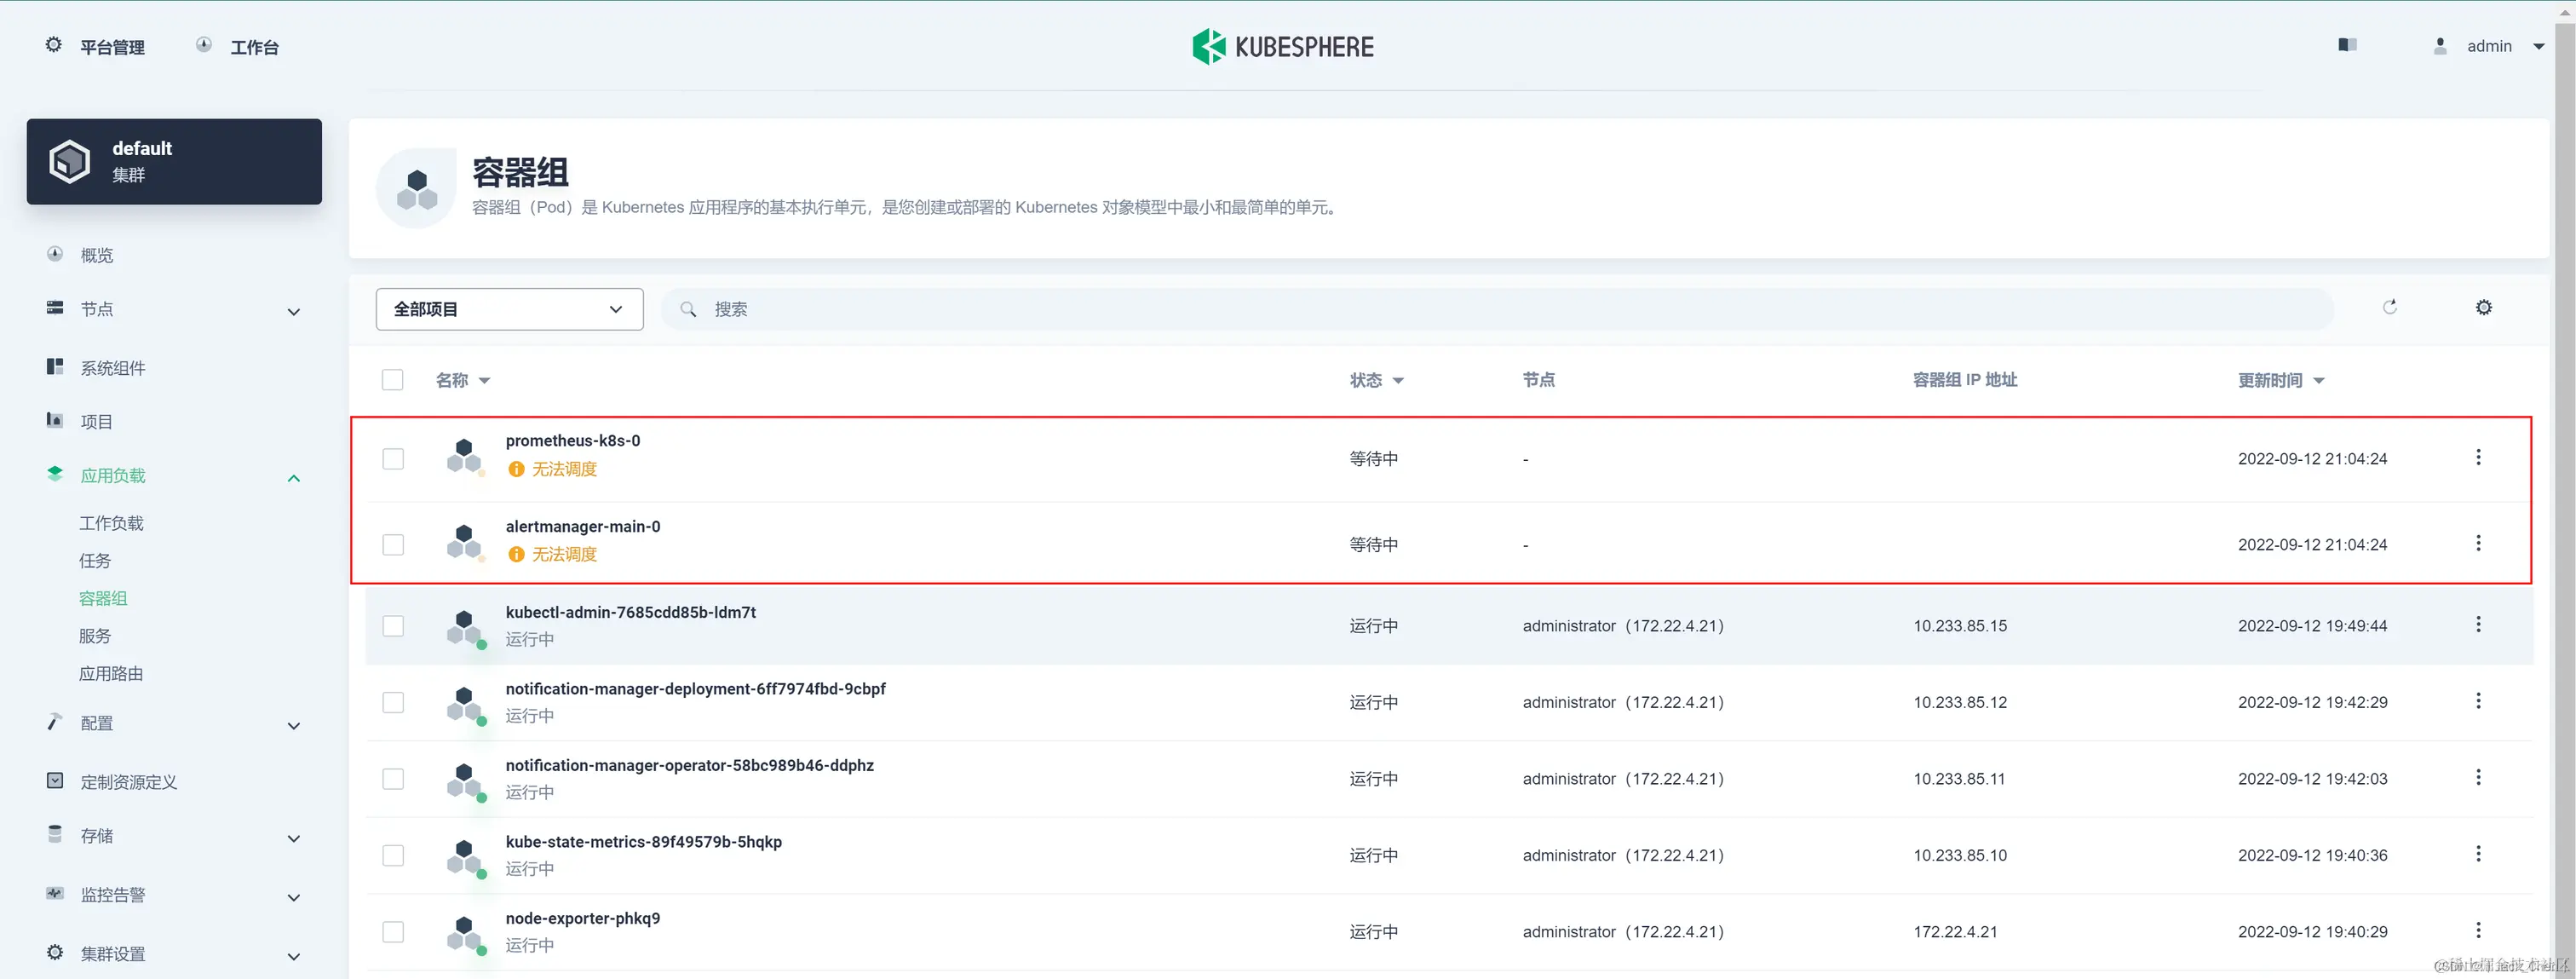Open more actions for node-exporter-phkq9 row

click(2477, 931)
